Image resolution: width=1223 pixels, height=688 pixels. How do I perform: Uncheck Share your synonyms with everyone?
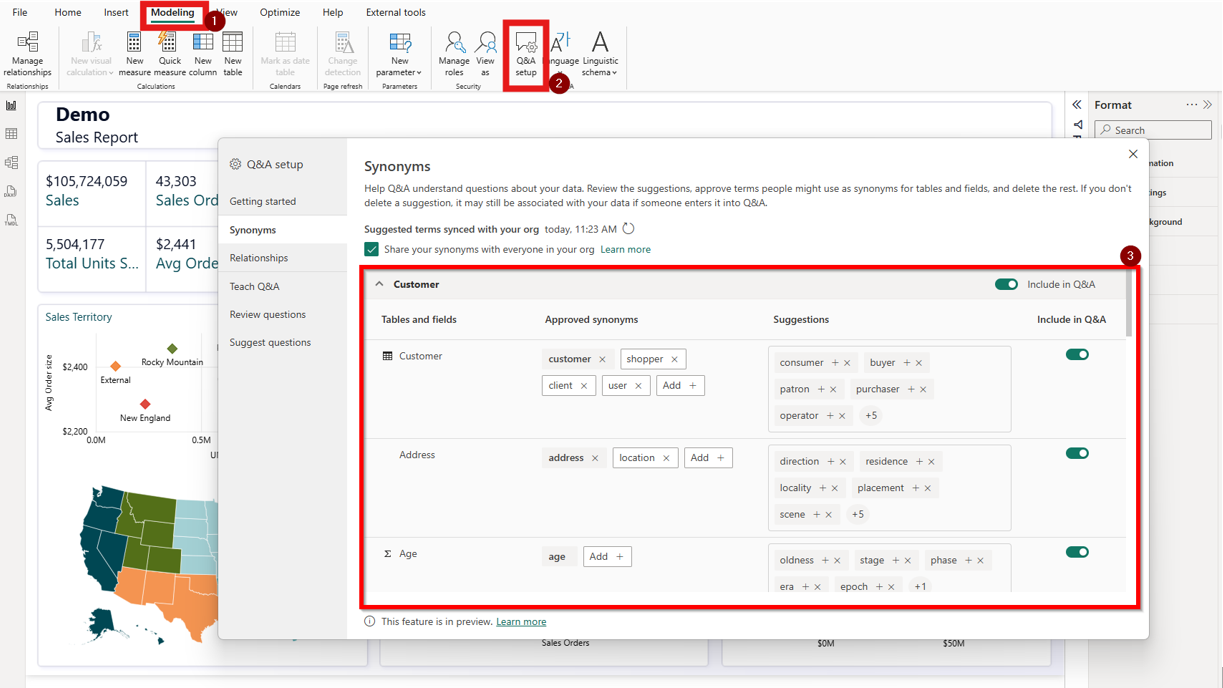[371, 249]
